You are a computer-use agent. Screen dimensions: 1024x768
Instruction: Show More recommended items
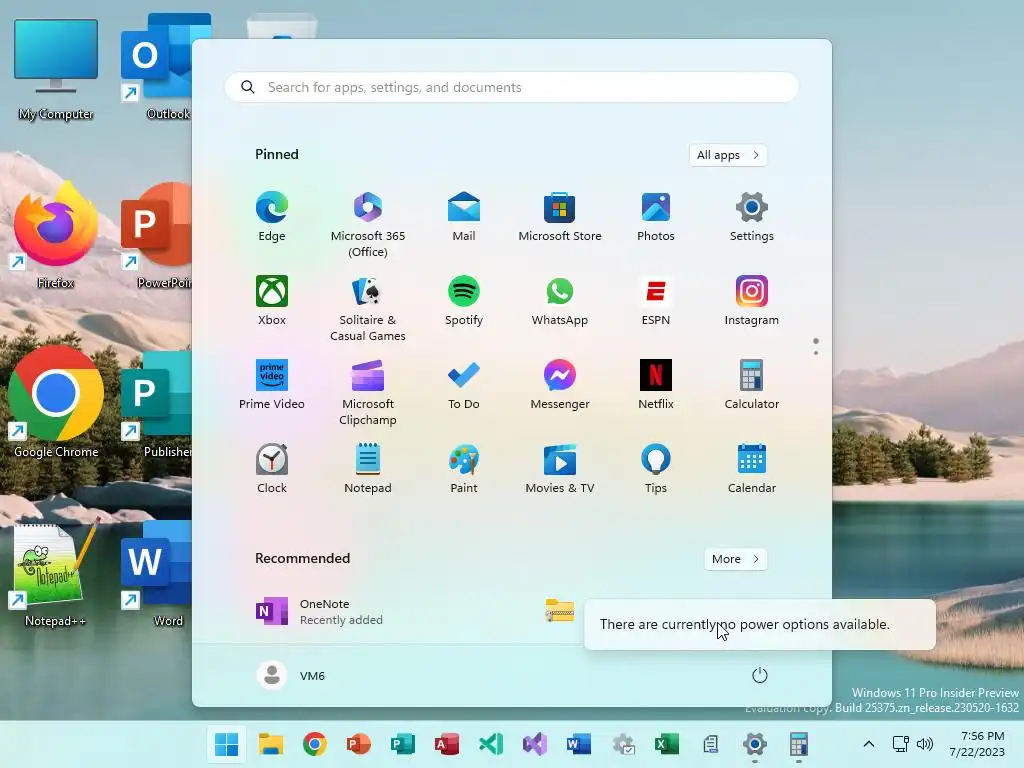pyautogui.click(x=735, y=559)
